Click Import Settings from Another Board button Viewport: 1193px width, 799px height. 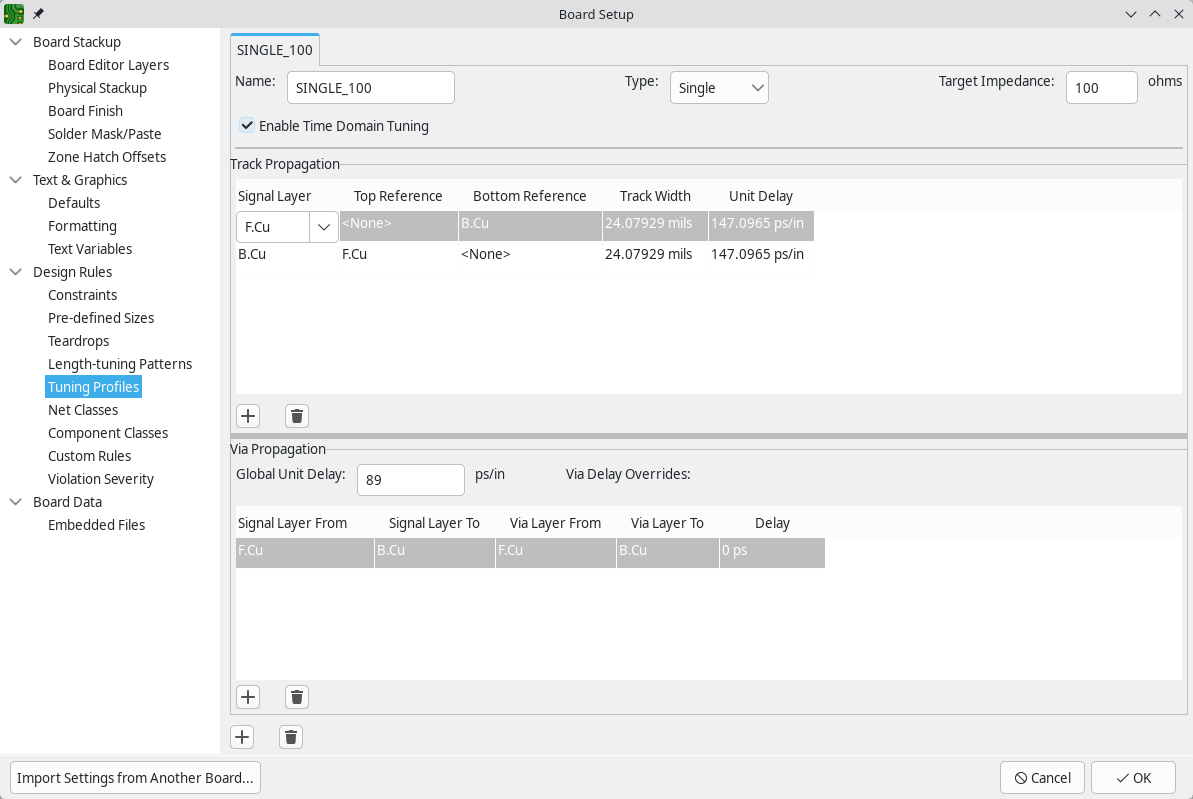tap(135, 778)
